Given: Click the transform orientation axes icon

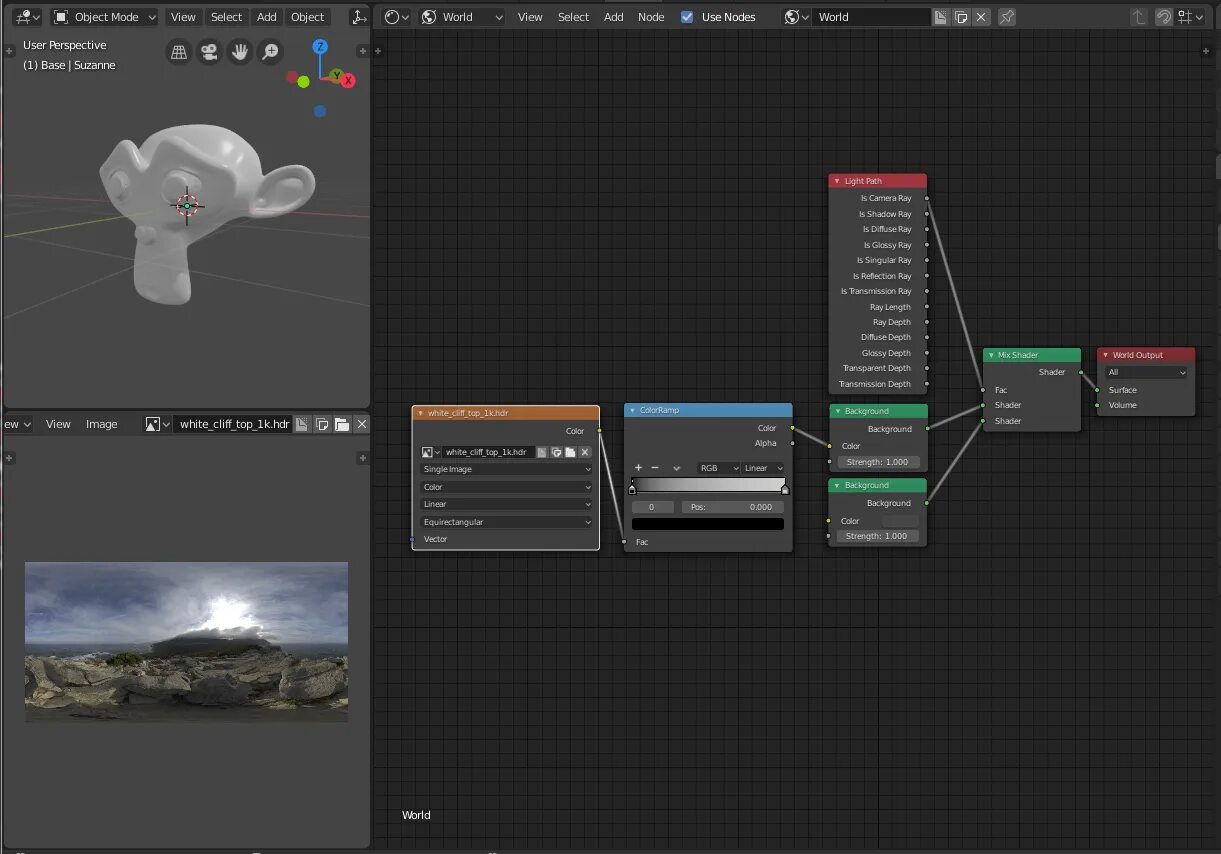Looking at the screenshot, I should (359, 17).
